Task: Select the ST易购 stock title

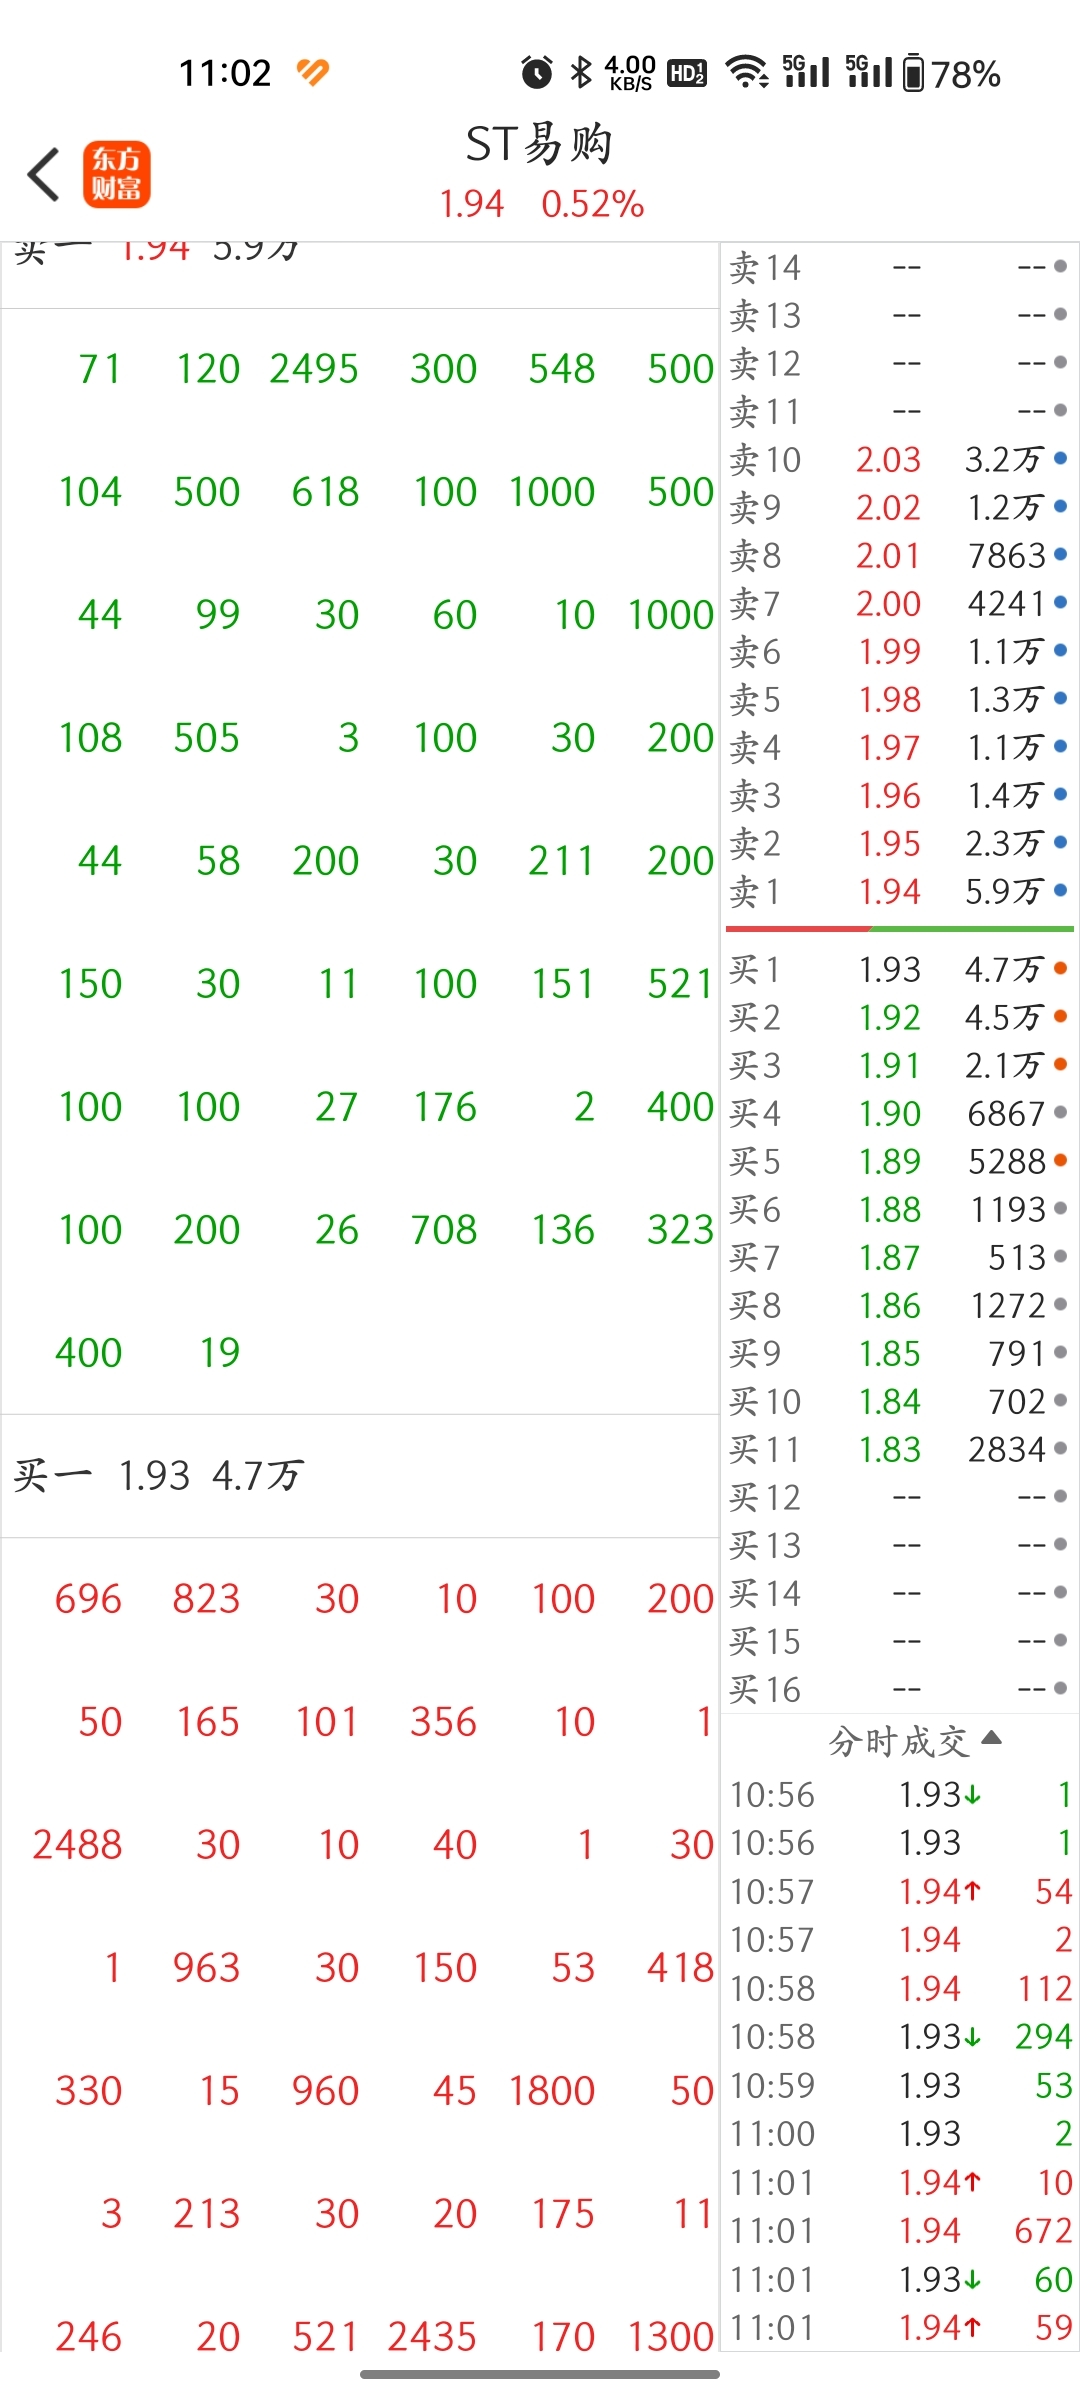Action: [539, 144]
